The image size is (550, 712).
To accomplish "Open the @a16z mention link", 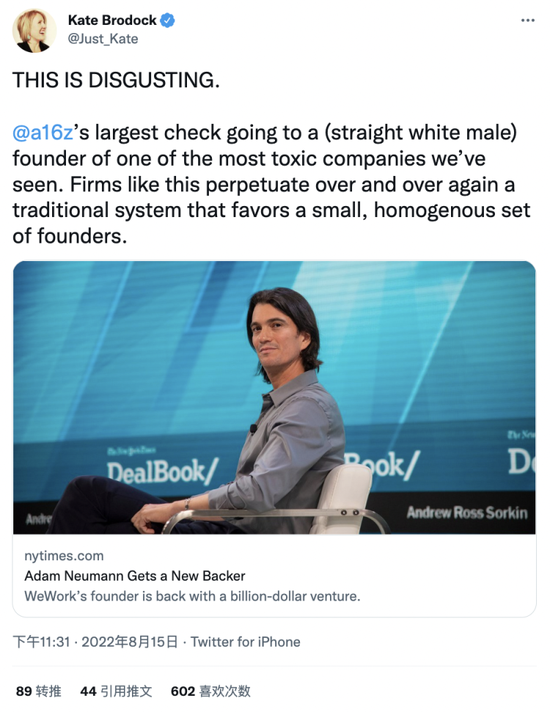I will pos(43,133).
